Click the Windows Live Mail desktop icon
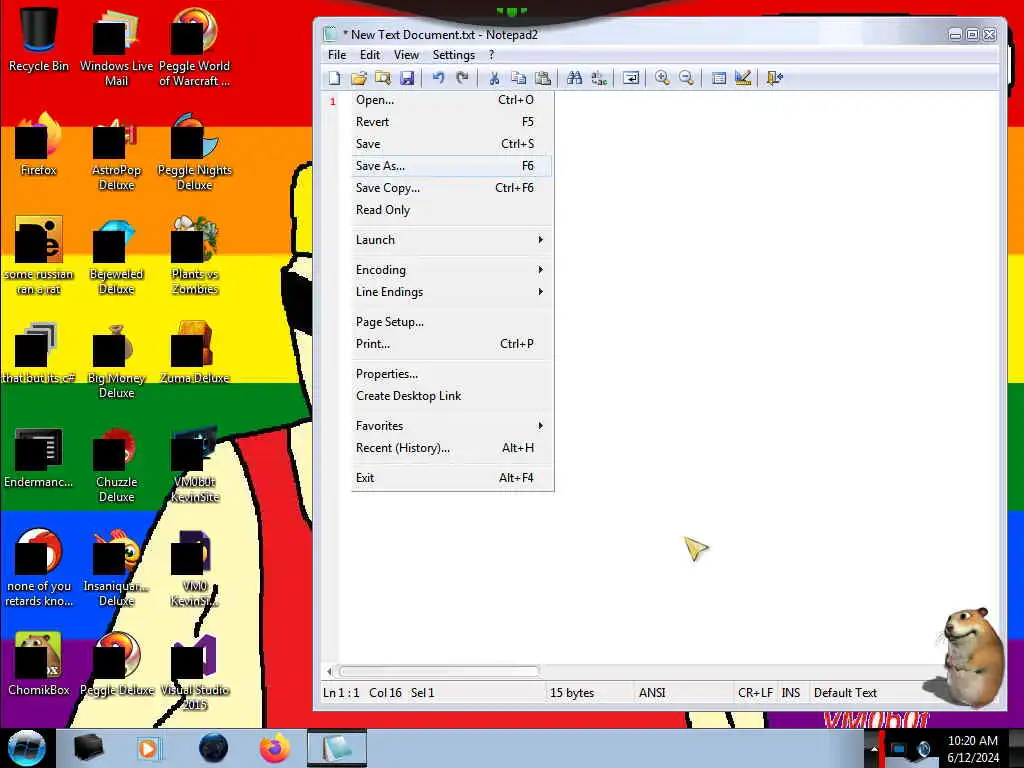This screenshot has width=1024, height=768. pyautogui.click(x=116, y=47)
